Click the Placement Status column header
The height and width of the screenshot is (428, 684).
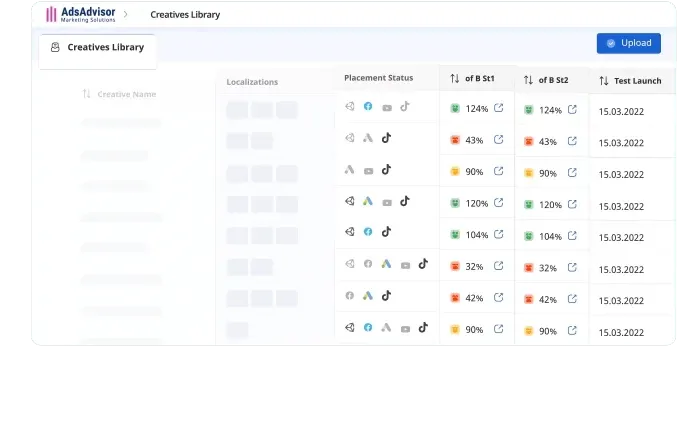378,78
